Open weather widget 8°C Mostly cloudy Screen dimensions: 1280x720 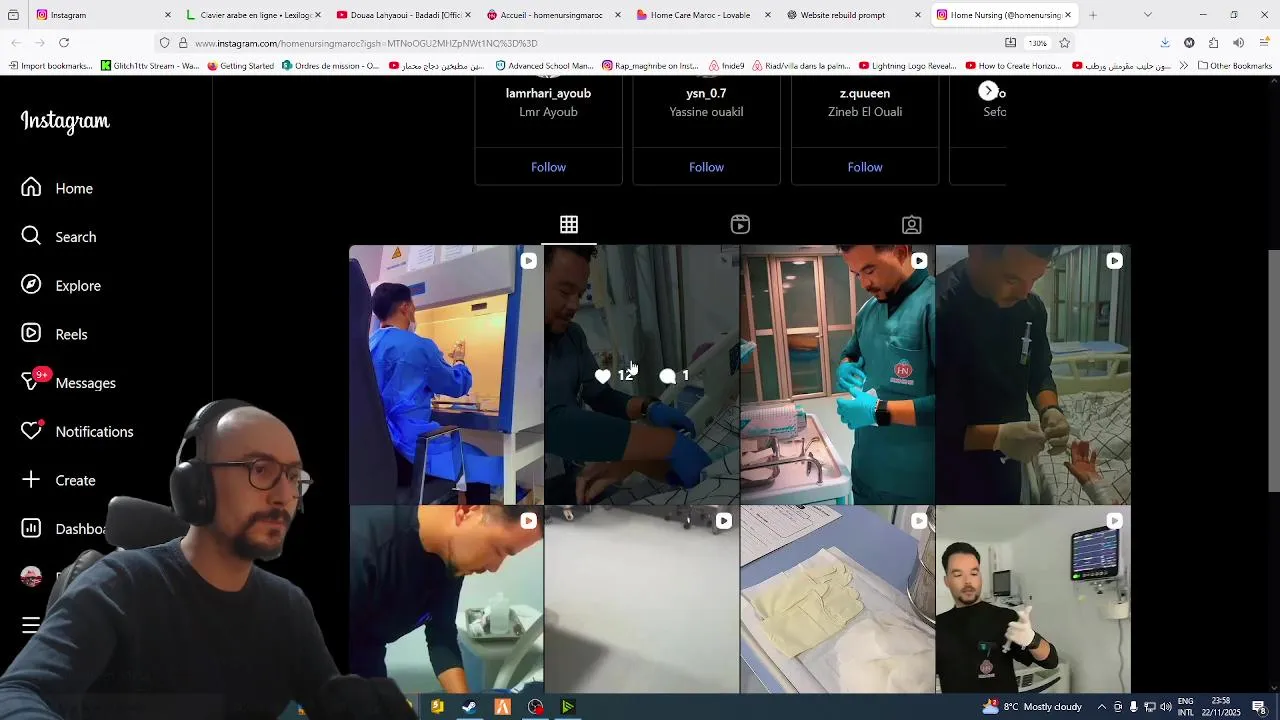coord(1032,707)
